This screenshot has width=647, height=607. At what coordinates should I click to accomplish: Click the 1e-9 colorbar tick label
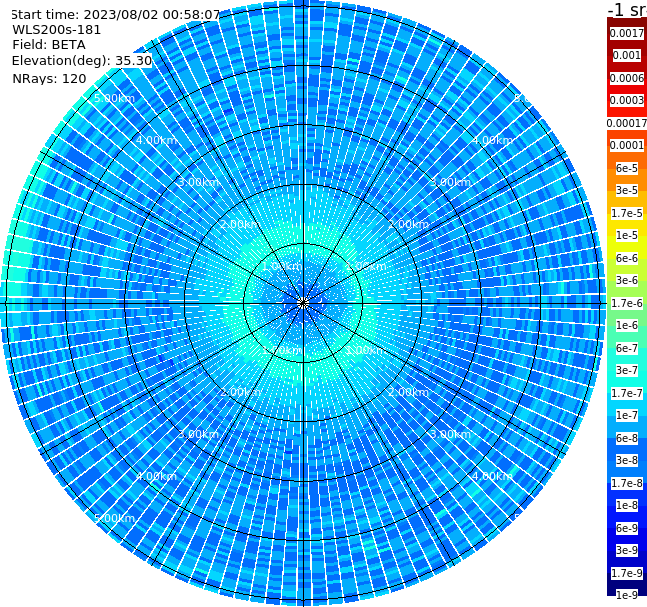coord(627,595)
